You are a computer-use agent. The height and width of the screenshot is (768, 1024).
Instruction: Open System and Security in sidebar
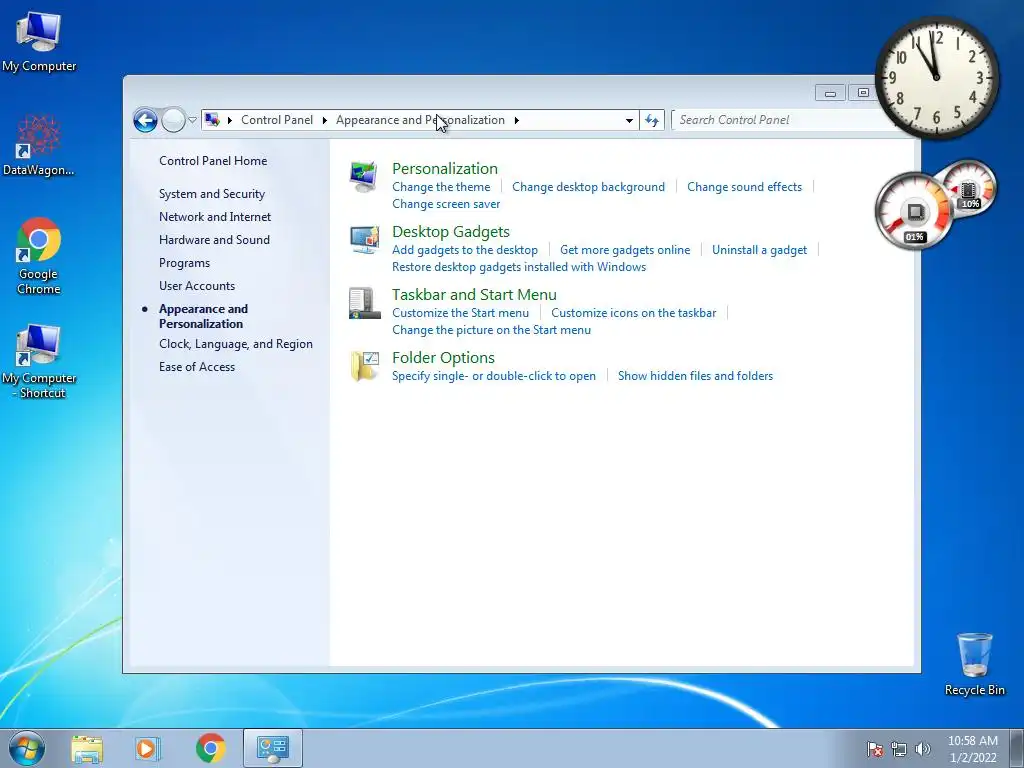click(212, 194)
